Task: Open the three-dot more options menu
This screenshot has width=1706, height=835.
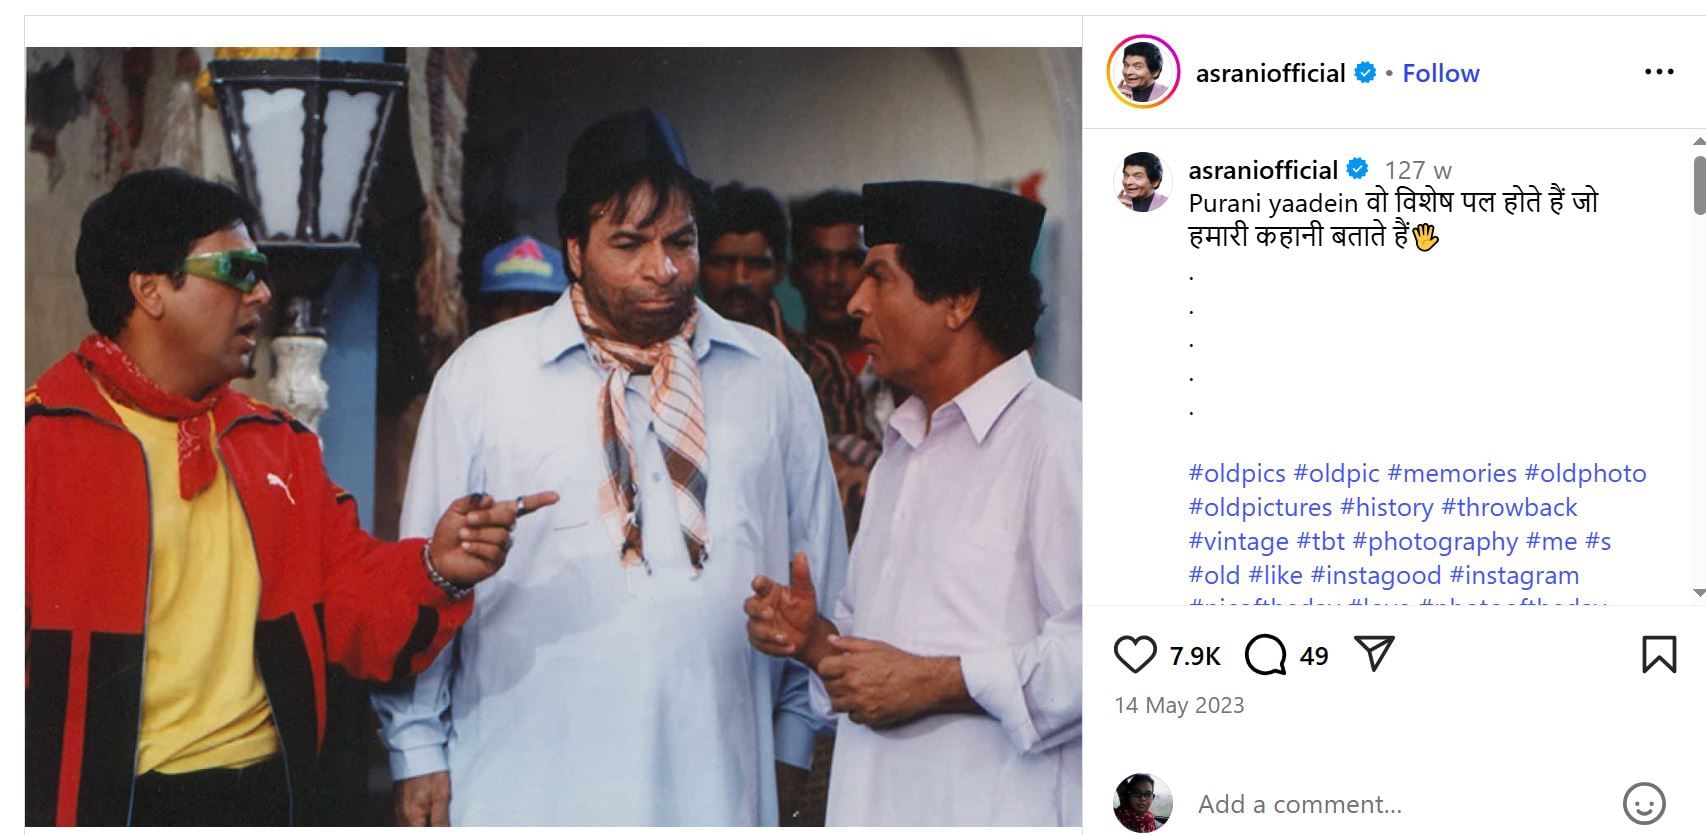Action: coord(1658,72)
